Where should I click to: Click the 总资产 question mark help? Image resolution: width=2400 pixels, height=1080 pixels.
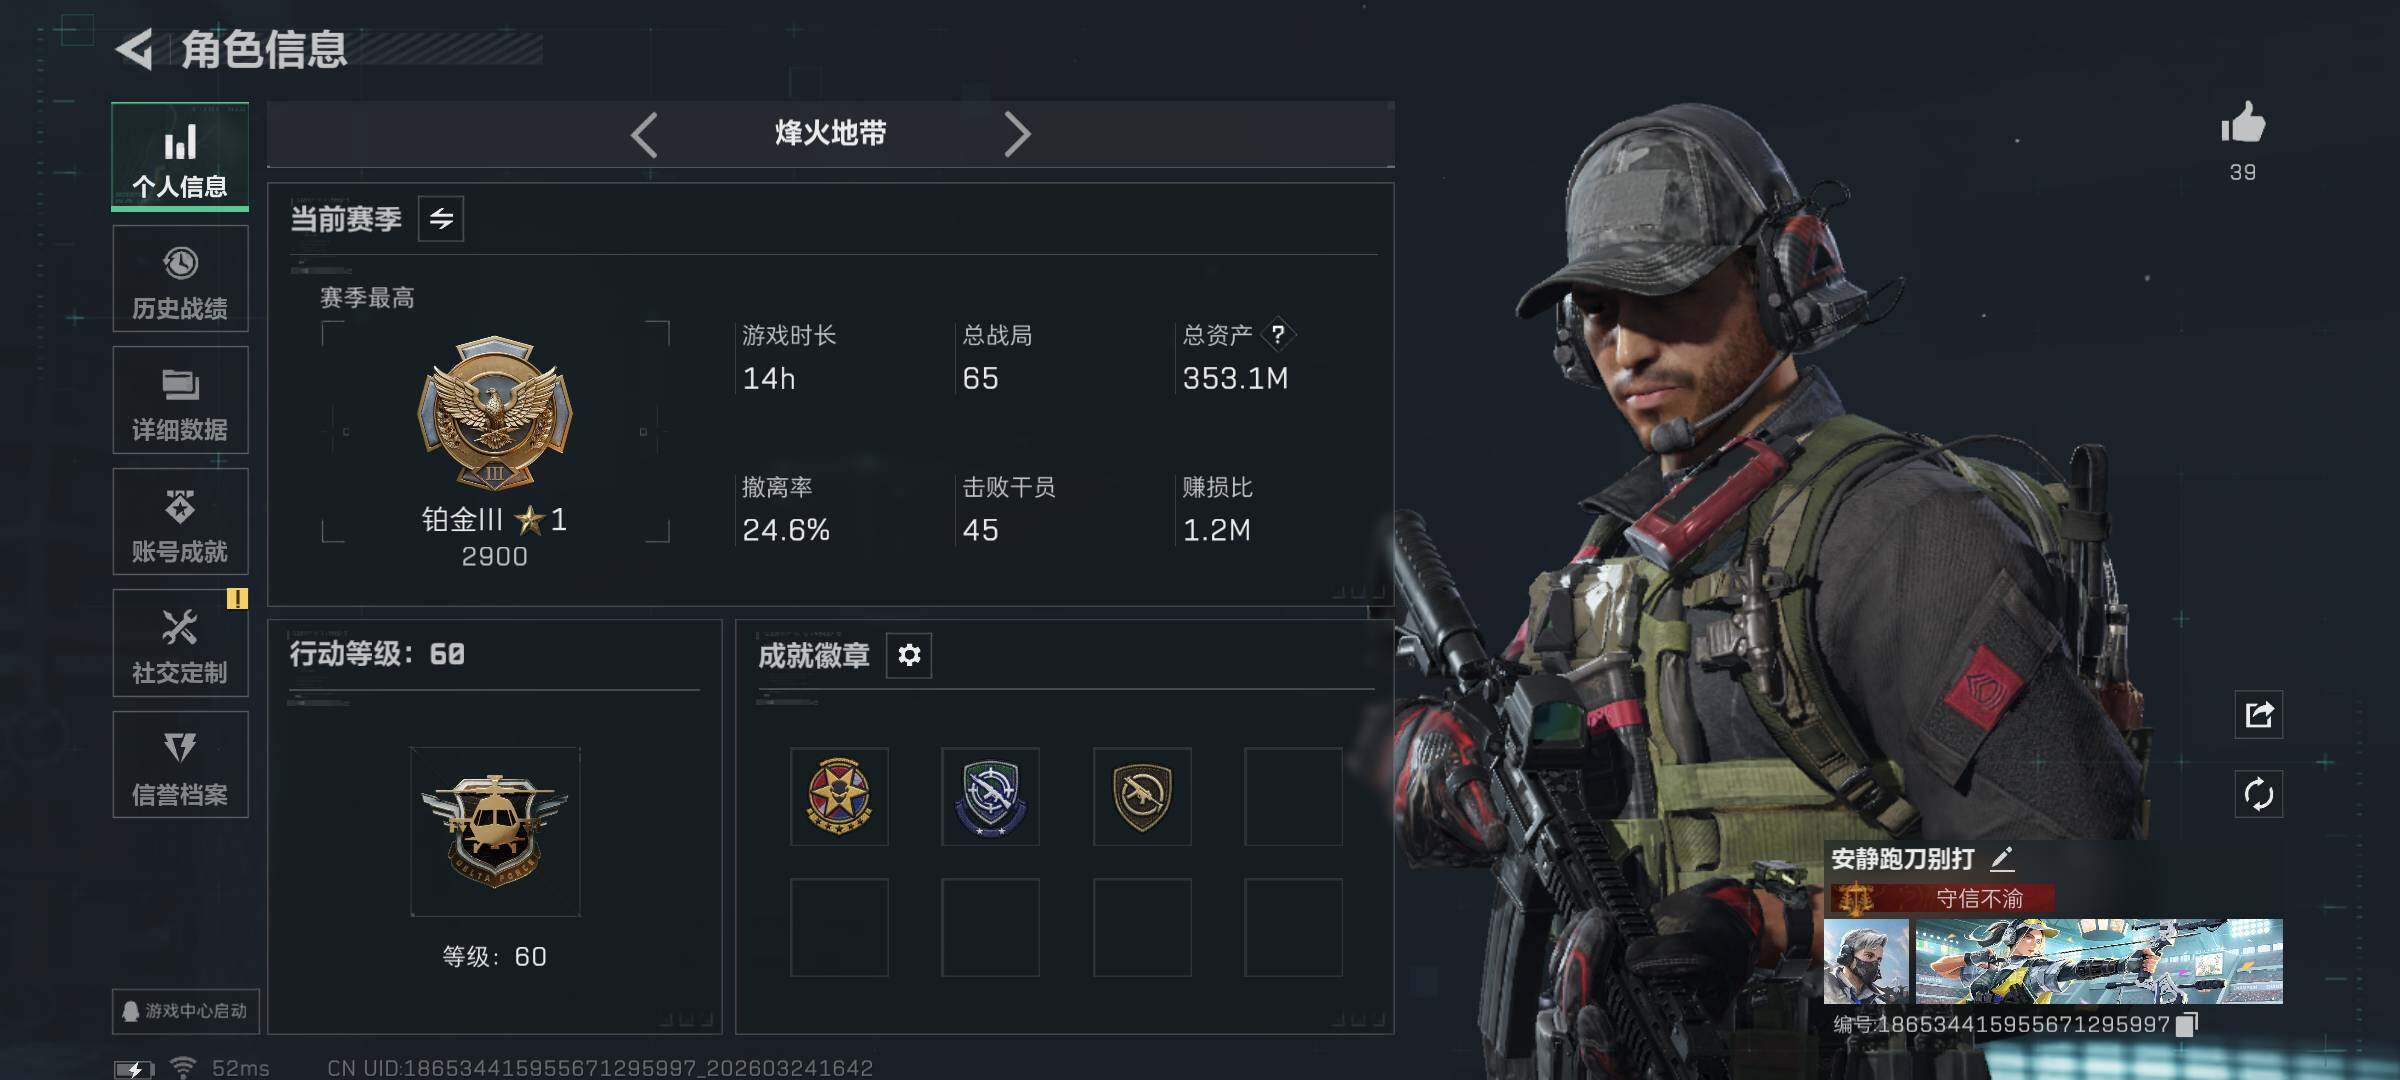[x=1277, y=335]
